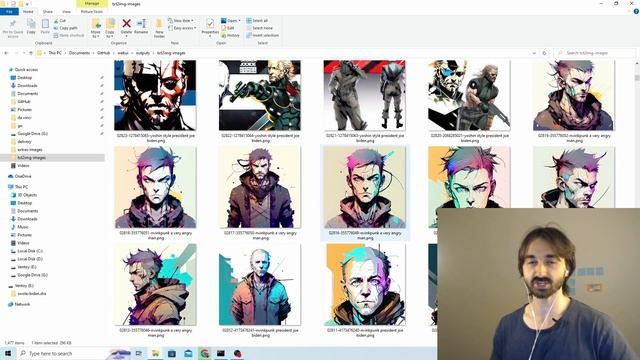
Task: Click the Manage contextual tab
Action: (92, 3)
